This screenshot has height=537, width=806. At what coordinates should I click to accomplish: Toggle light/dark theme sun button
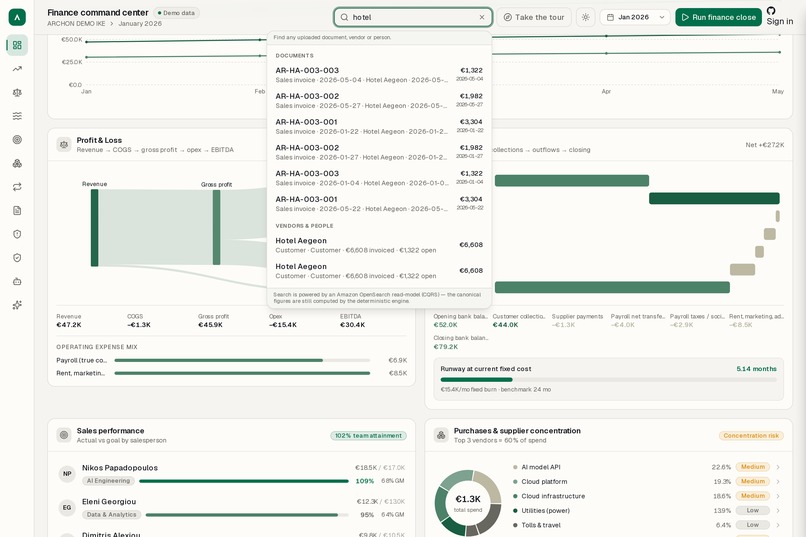pos(585,17)
